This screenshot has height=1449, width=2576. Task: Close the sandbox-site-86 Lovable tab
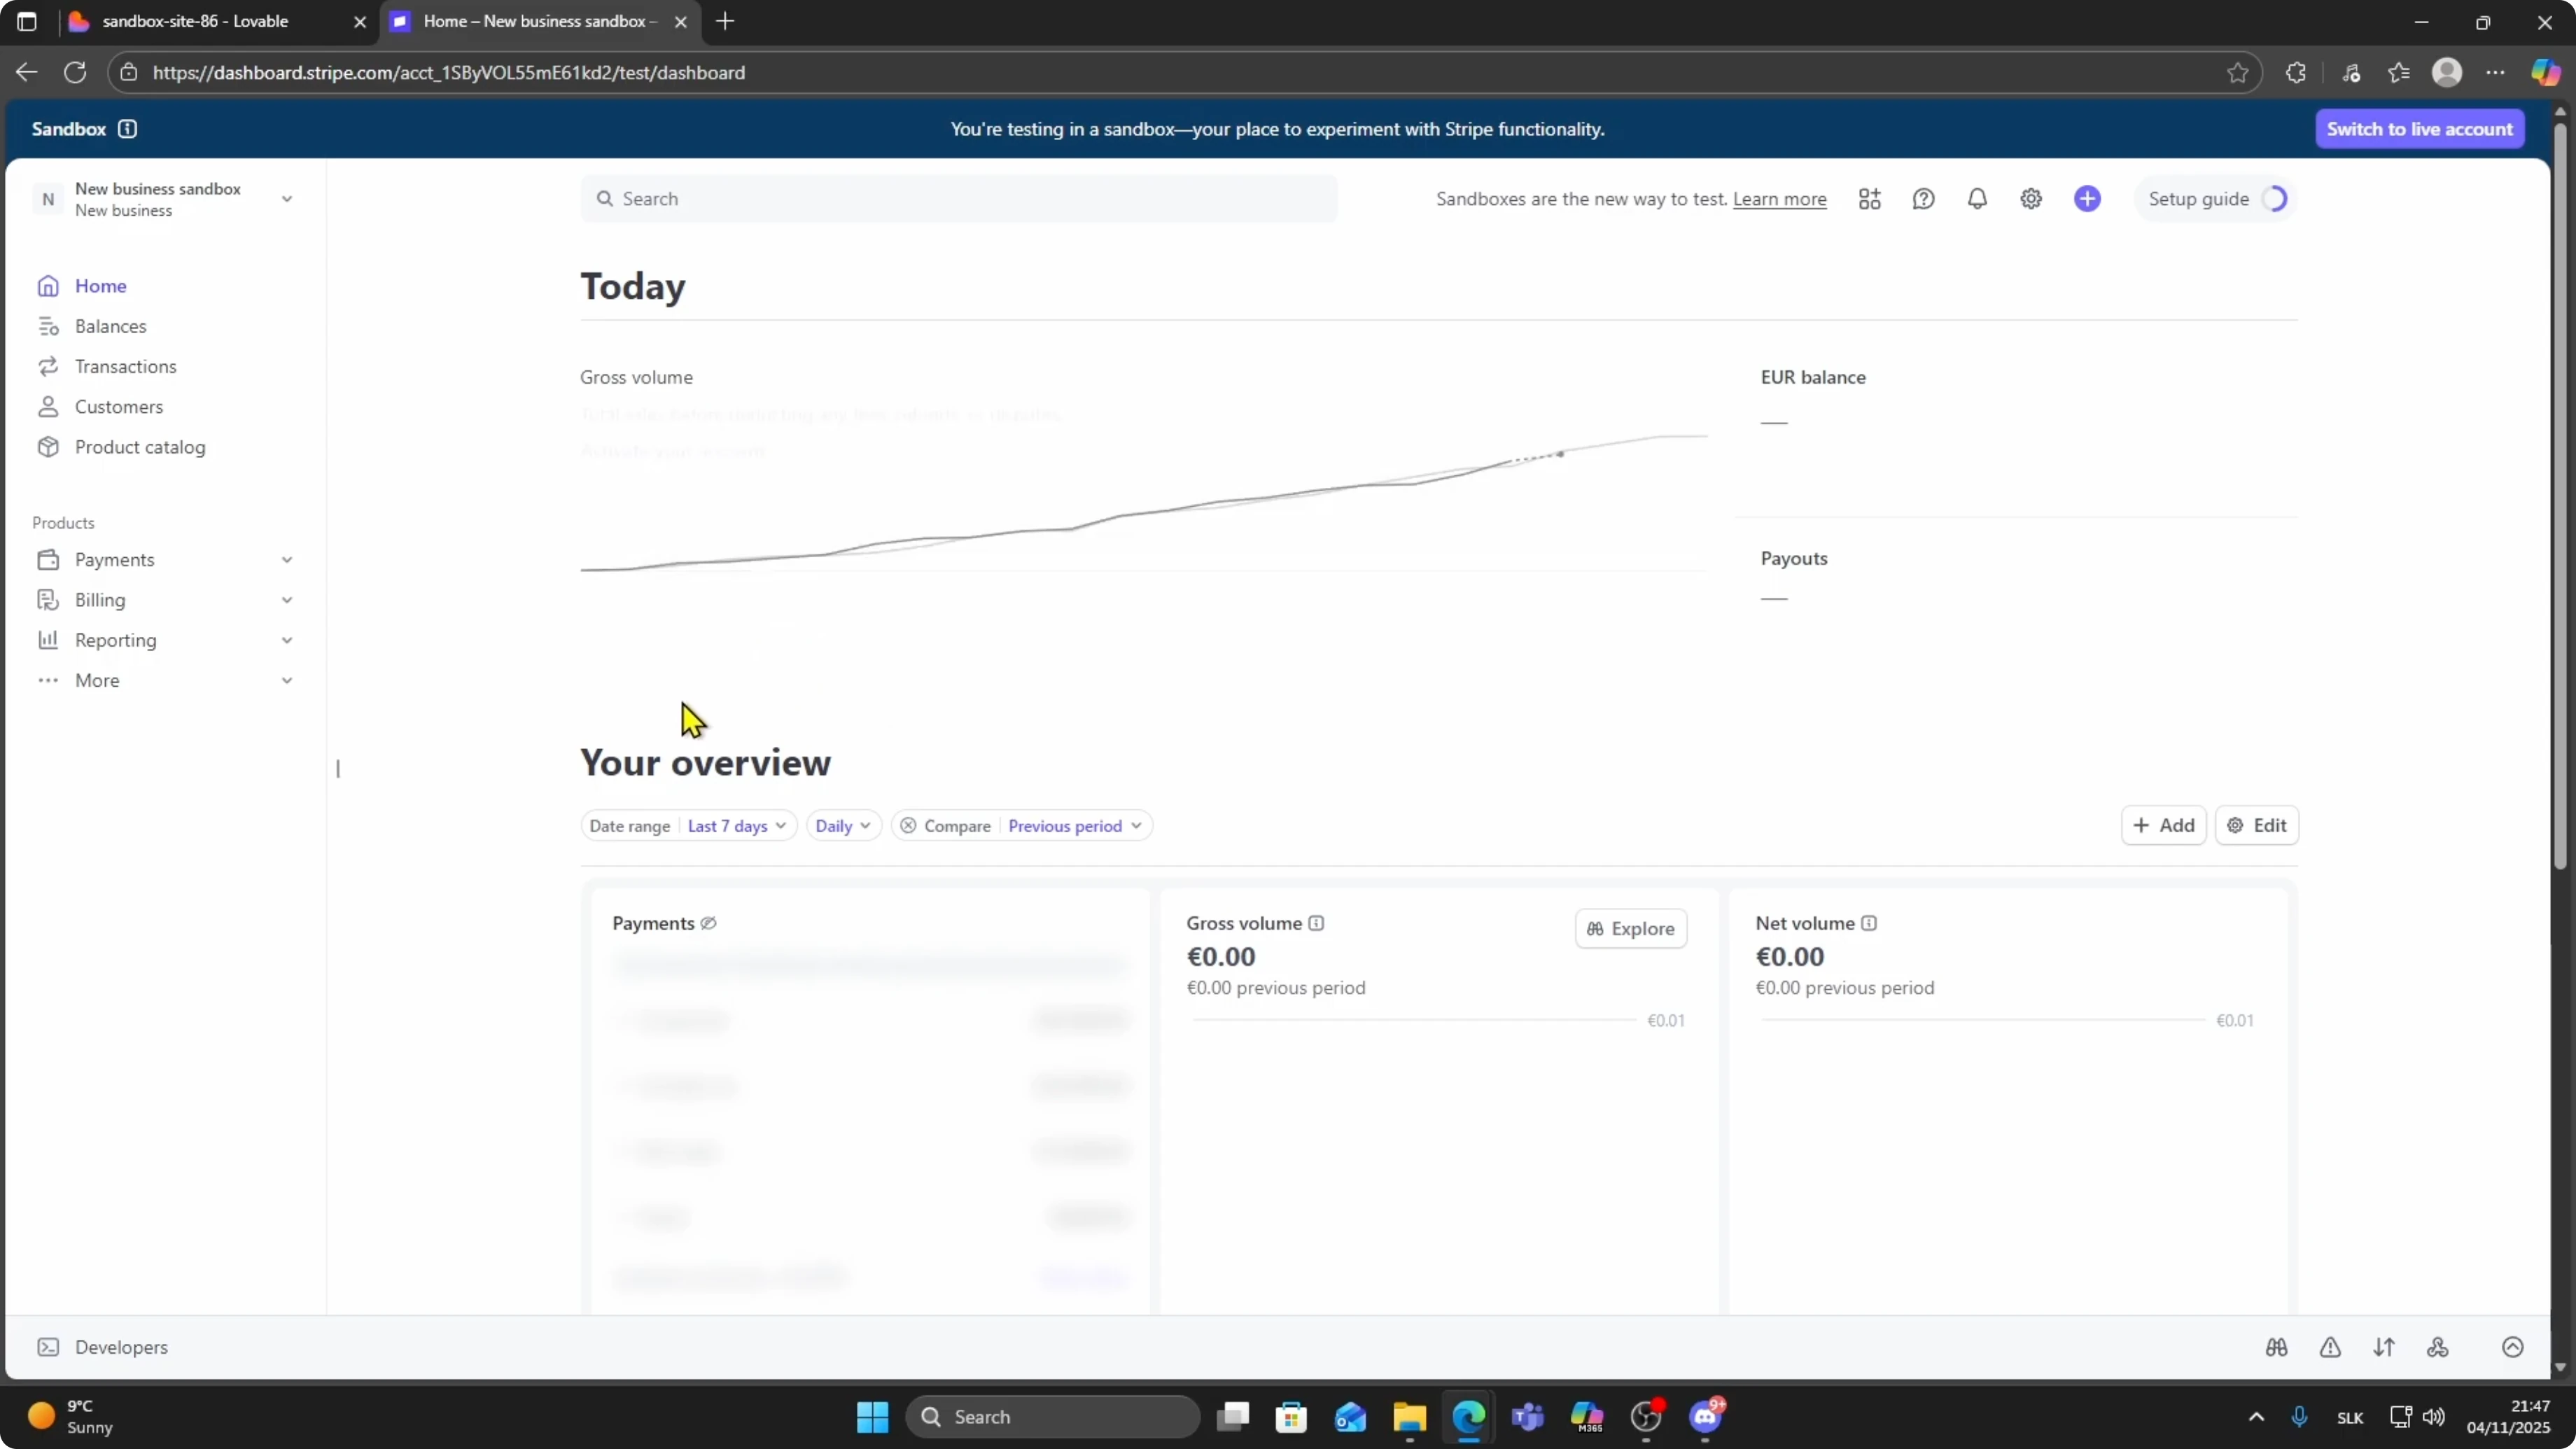[360, 22]
